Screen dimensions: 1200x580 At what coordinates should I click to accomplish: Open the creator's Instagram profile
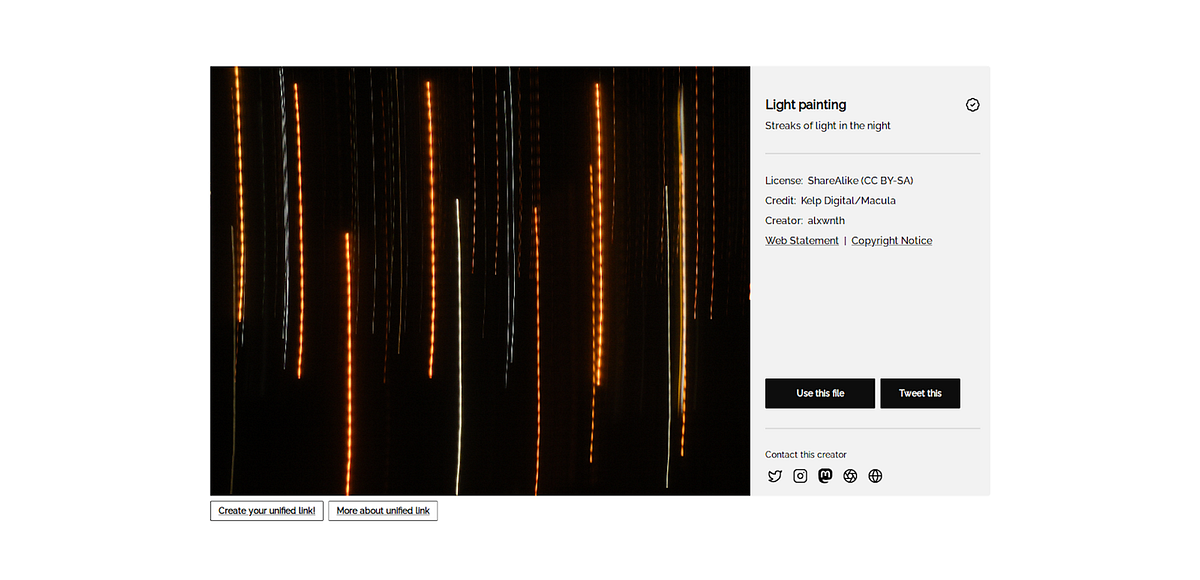800,476
